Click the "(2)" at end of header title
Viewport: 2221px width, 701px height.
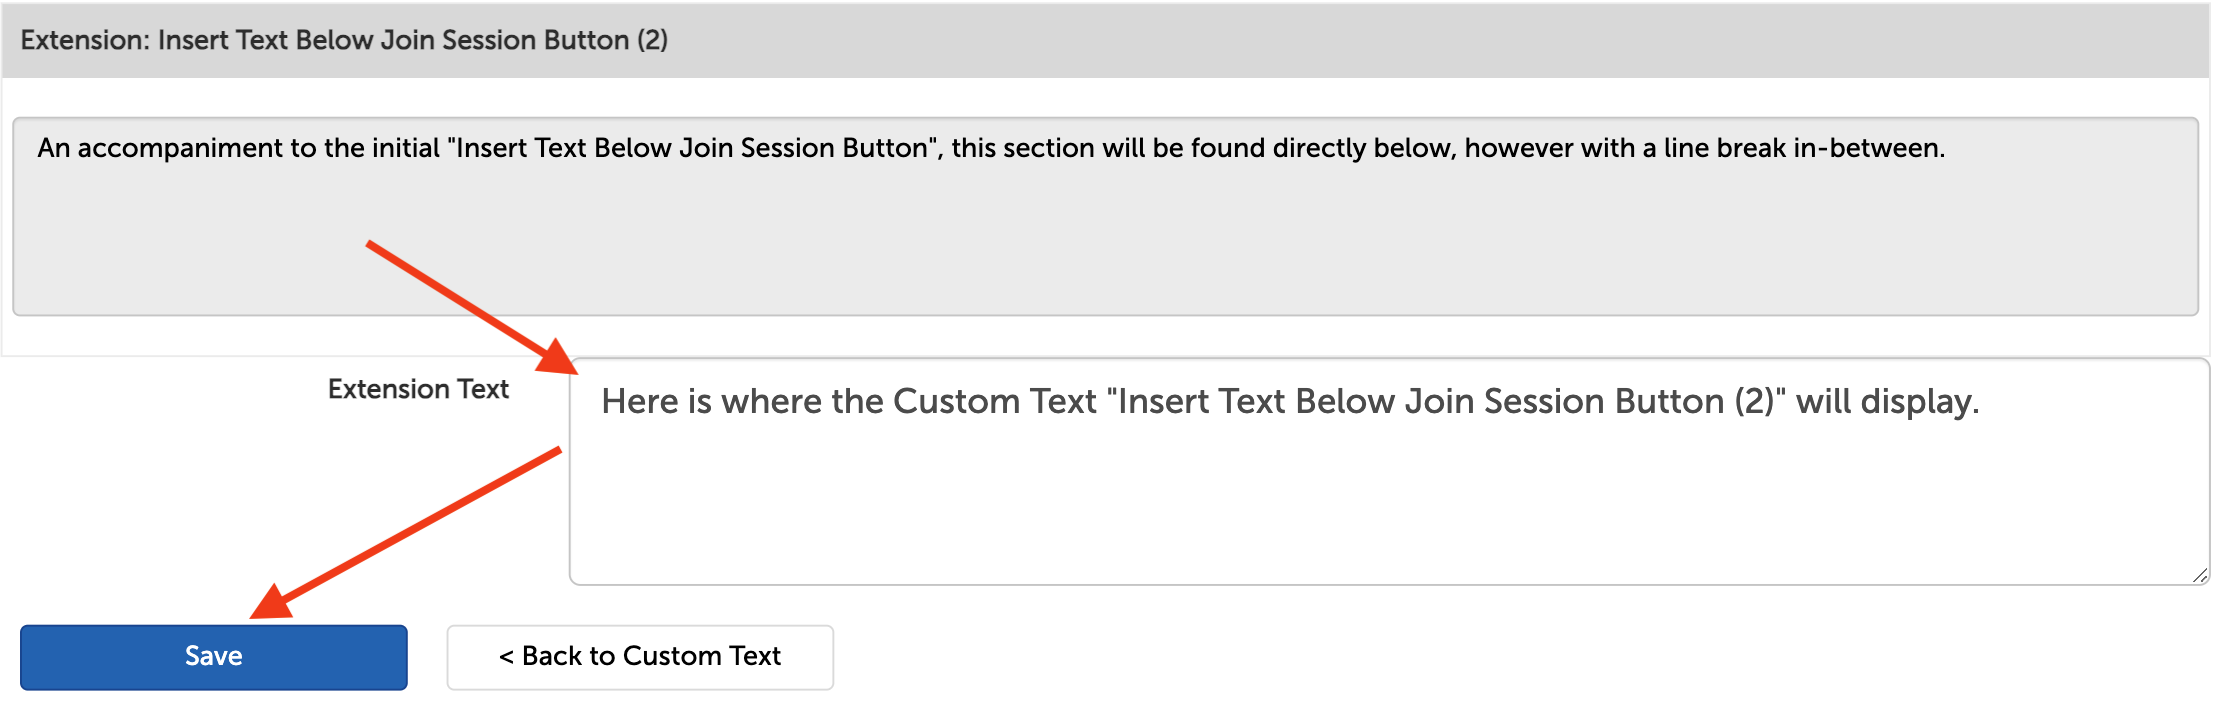[652, 40]
